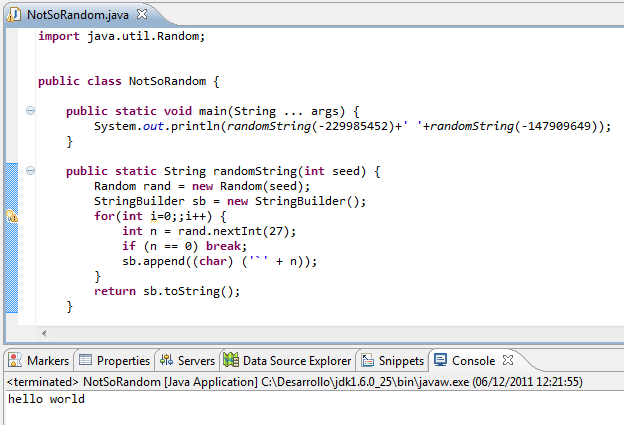Switch to the Snippets tab
Screen dimensions: 624x425
(x=400, y=360)
